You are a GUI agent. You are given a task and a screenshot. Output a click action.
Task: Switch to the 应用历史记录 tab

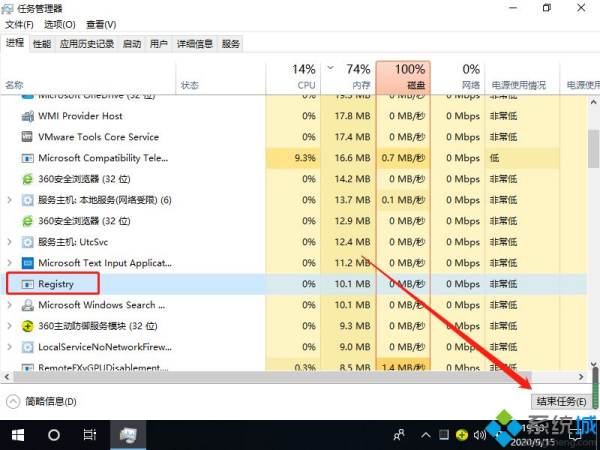(87, 44)
